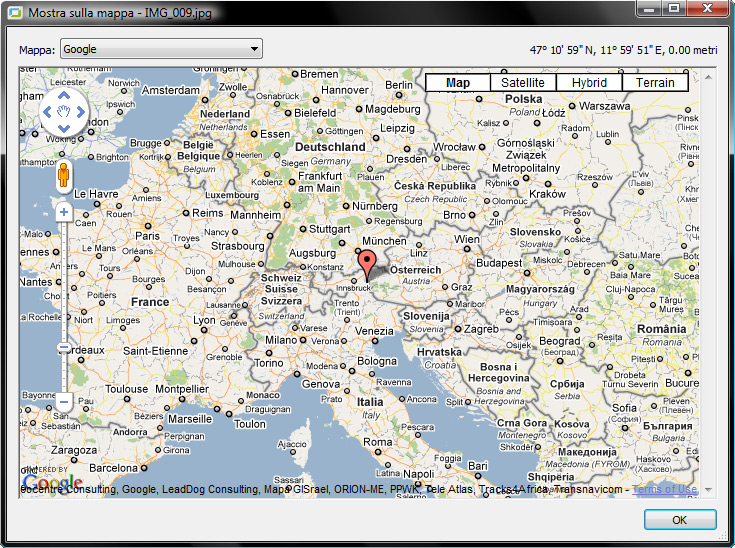Click the Milano city label
735x548 pixels.
[x=281, y=340]
